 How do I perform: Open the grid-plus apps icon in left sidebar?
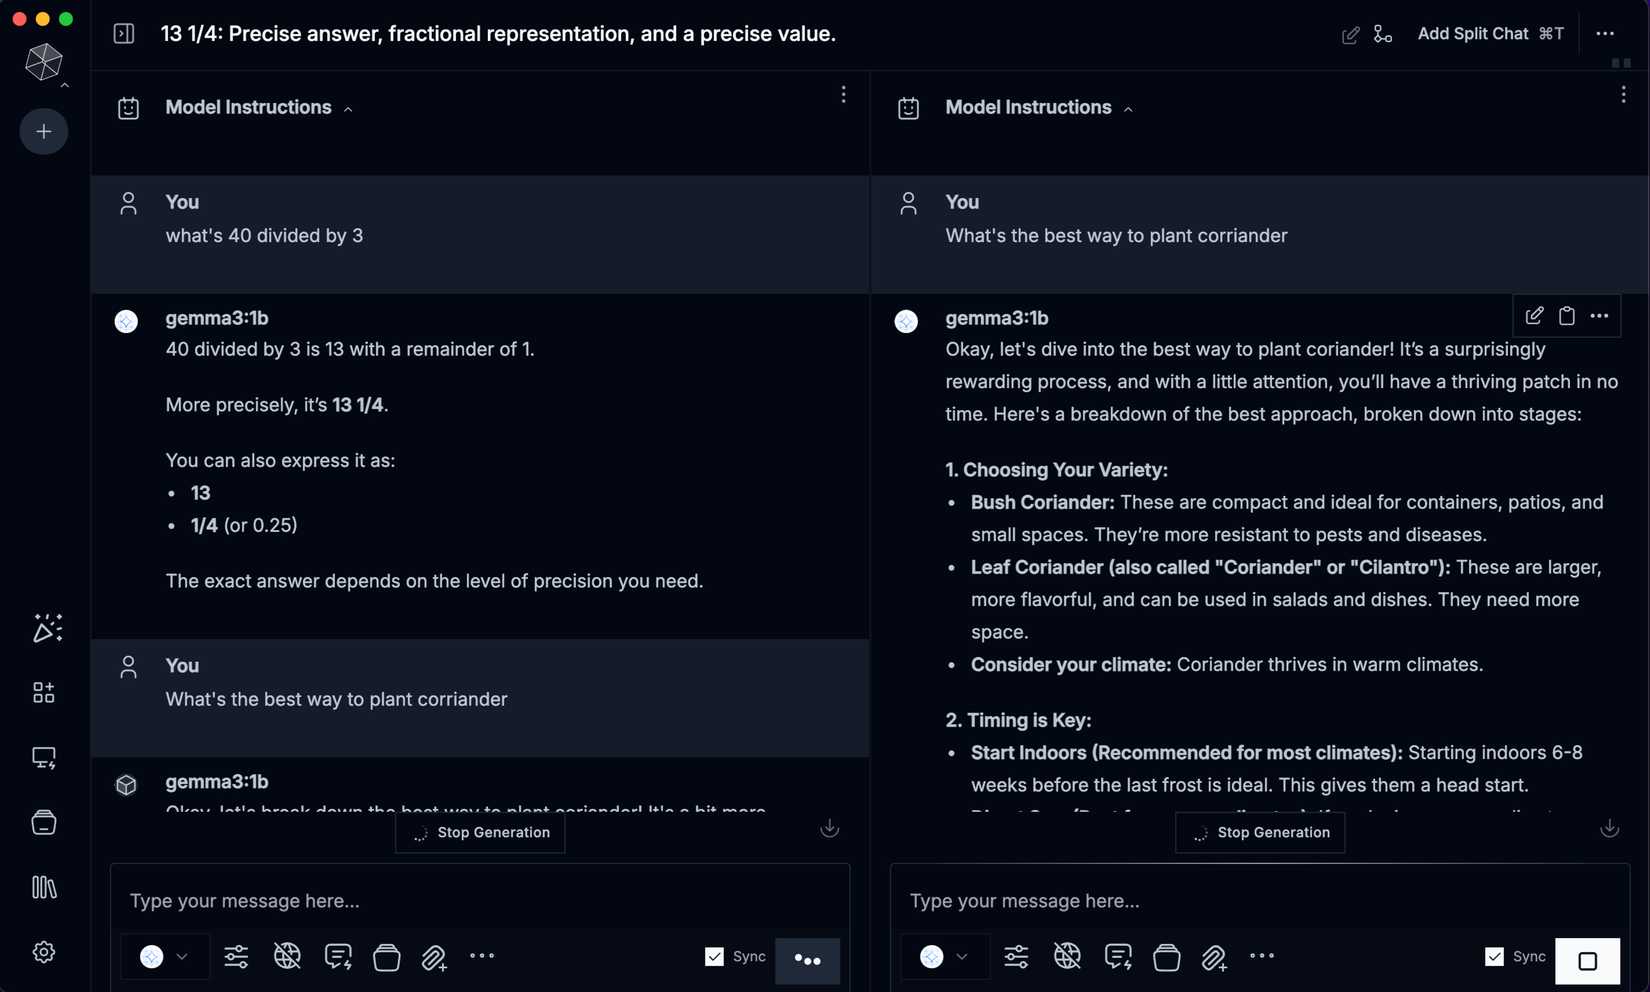click(x=44, y=693)
